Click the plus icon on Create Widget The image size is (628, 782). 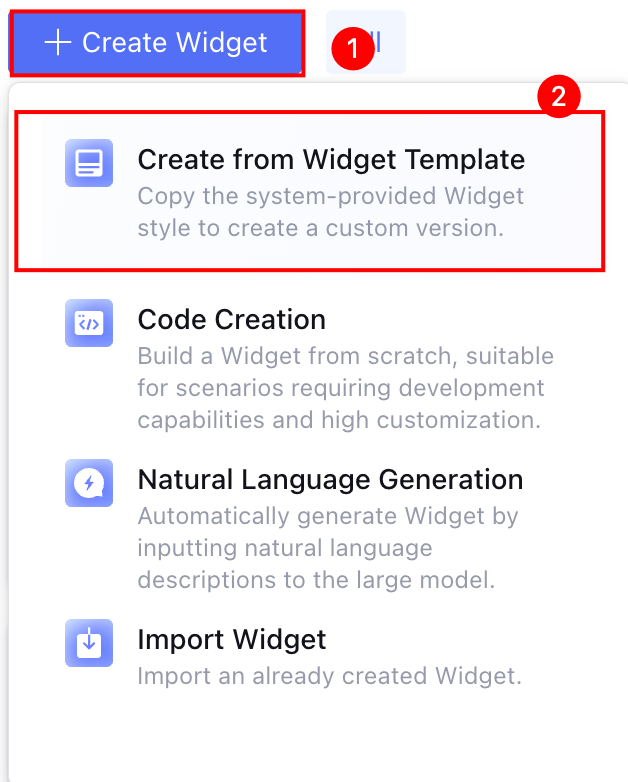(59, 43)
